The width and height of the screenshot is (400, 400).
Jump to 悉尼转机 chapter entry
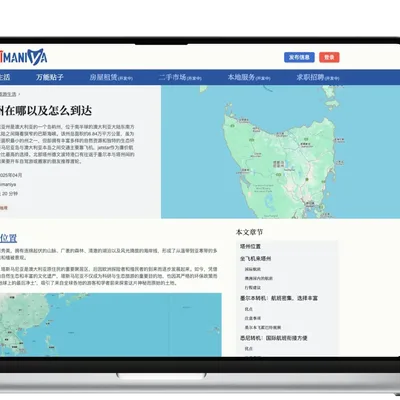click(x=274, y=338)
